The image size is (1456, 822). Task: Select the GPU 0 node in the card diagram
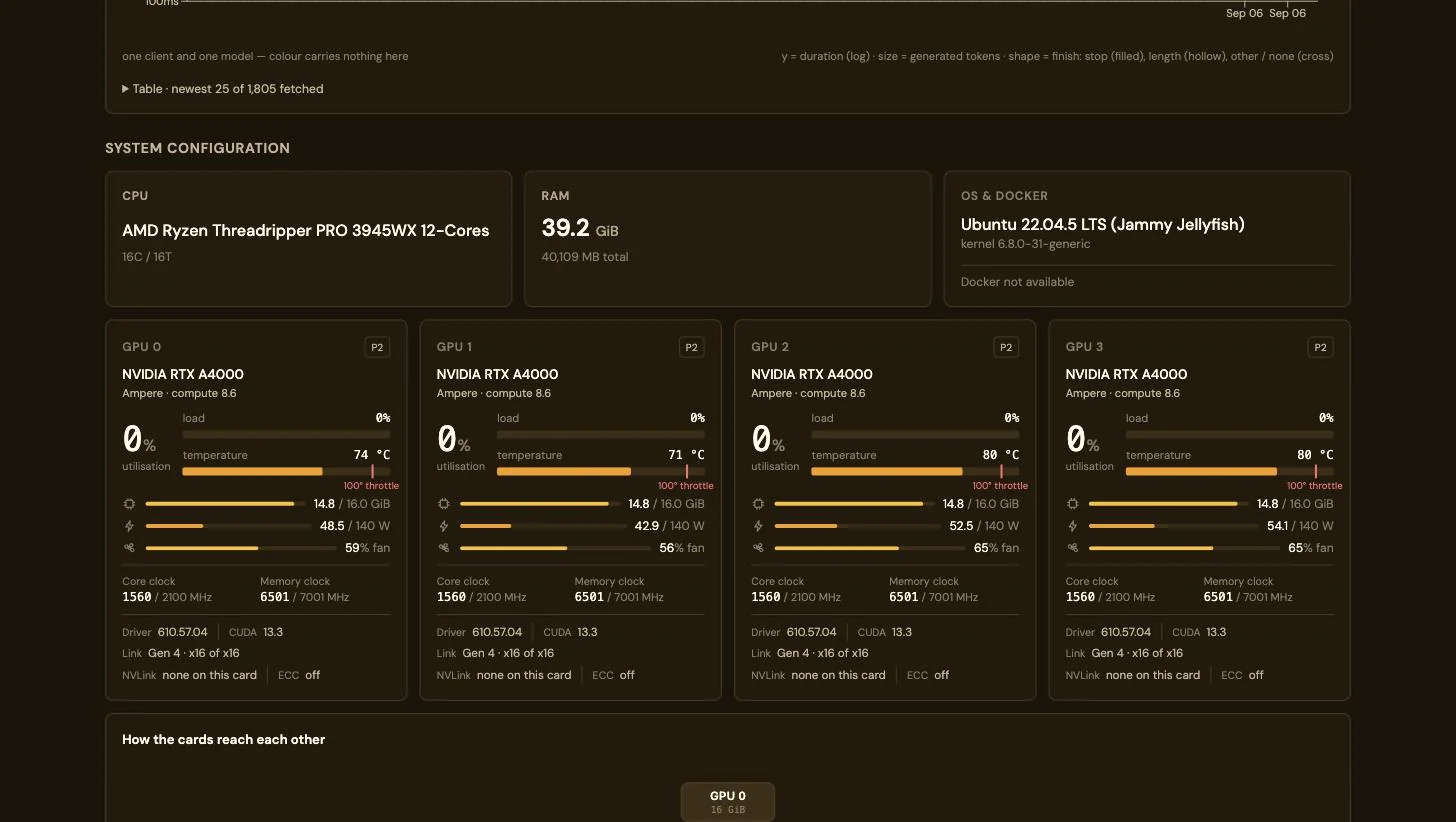click(728, 802)
